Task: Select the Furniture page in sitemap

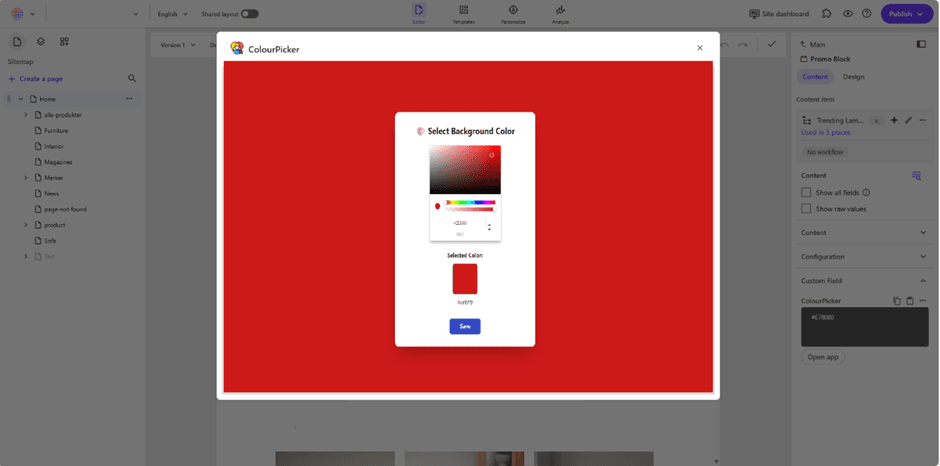Action: coord(56,131)
